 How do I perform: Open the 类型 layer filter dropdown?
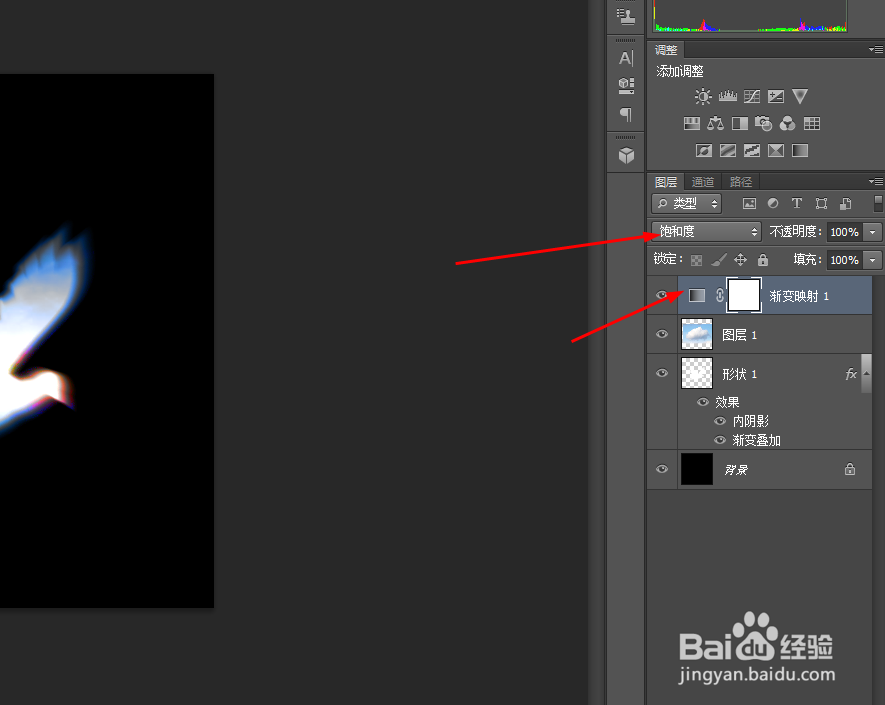(686, 203)
